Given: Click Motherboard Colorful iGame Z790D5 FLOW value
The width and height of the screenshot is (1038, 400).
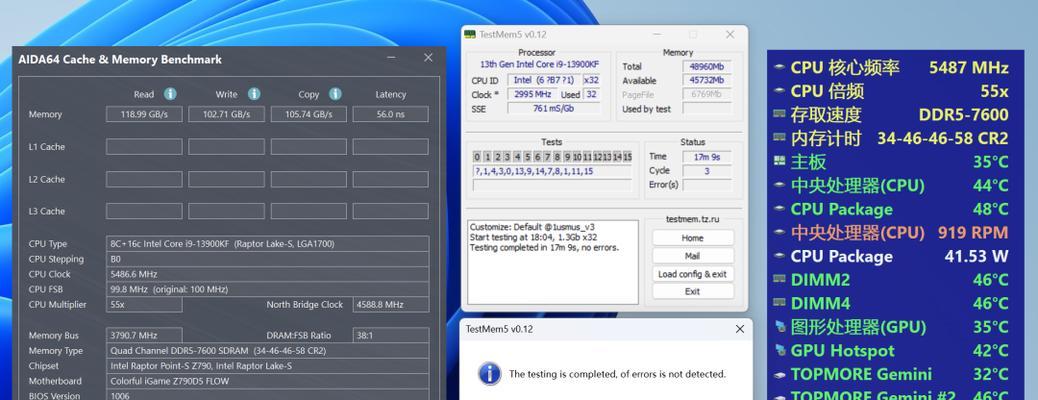Looking at the screenshot, I should [267, 381].
